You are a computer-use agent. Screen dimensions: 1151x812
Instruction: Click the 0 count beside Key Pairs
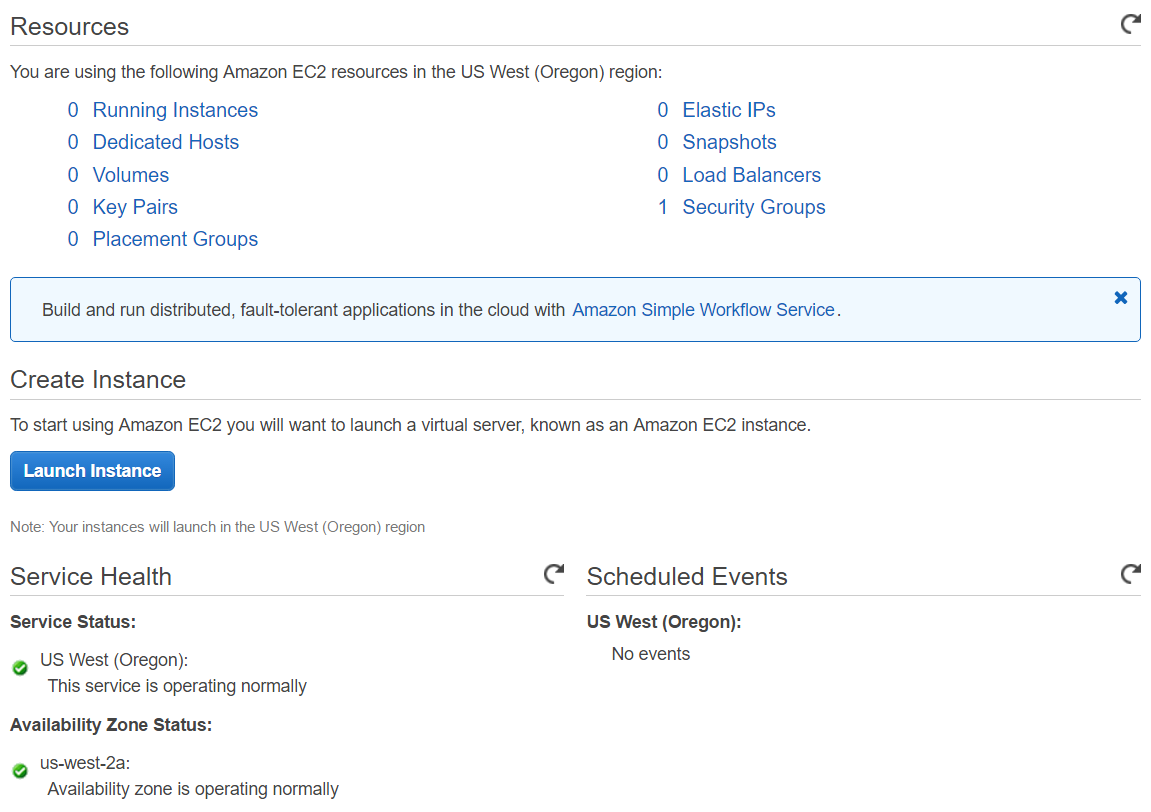pos(73,207)
